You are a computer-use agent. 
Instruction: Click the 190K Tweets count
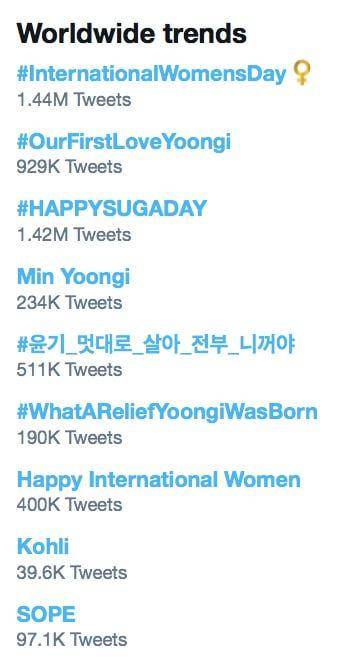click(69, 438)
